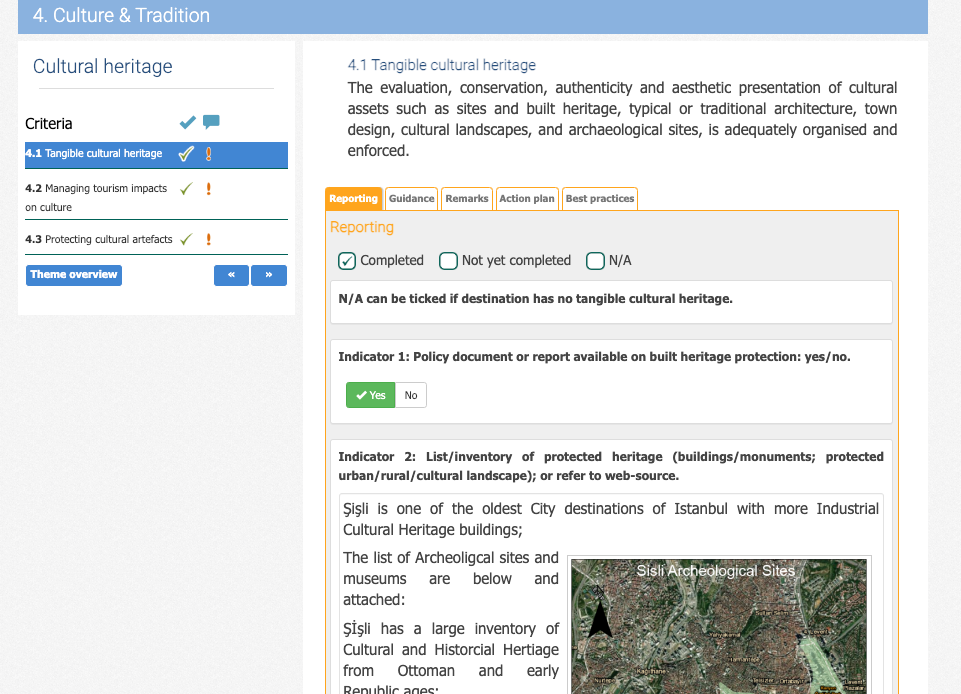Click the green checkmark next to criterion 4.2
Image resolution: width=961 pixels, height=694 pixels.
point(186,188)
